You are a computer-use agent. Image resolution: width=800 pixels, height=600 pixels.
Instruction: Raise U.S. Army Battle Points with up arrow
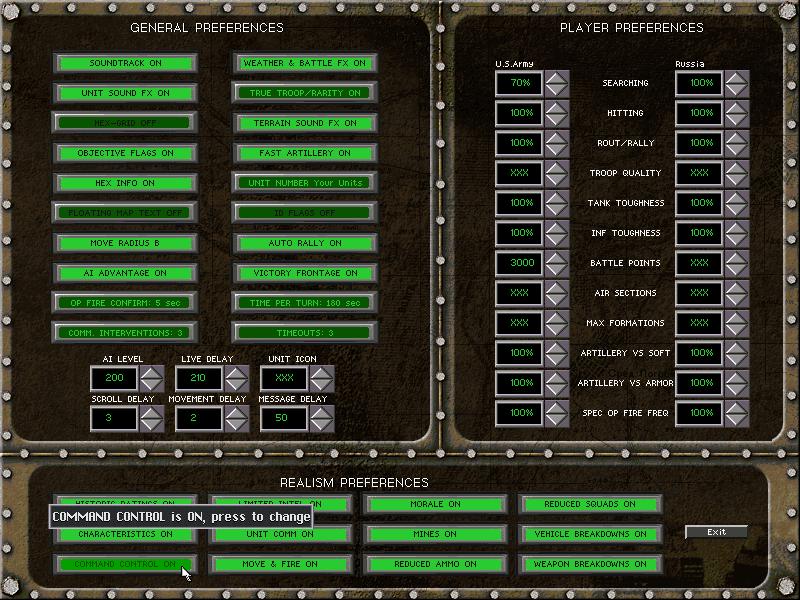557,258
